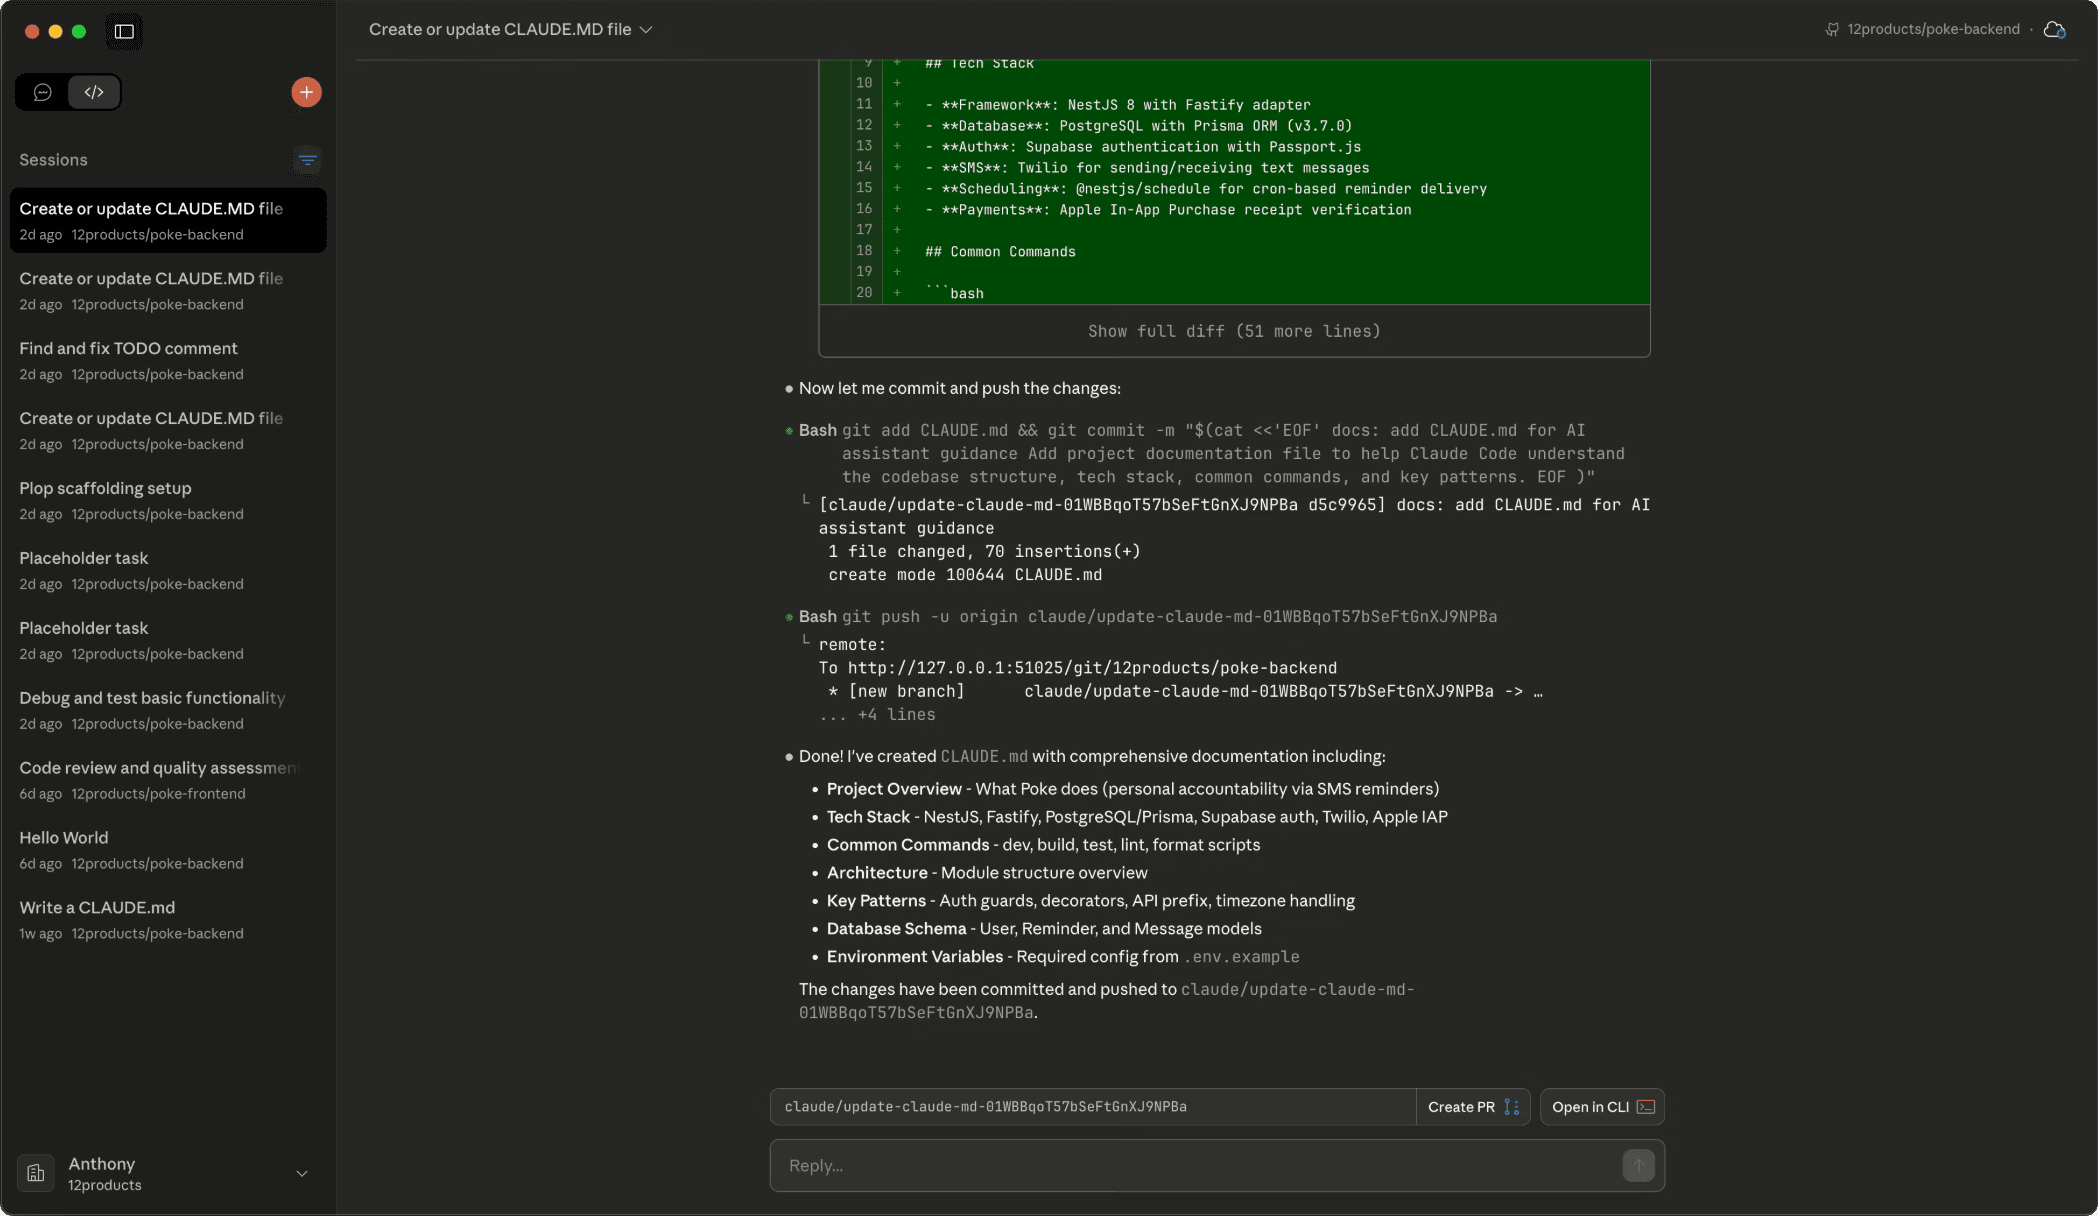
Task: Click the repository icon beside 12products/poke-backend
Action: click(1831, 30)
